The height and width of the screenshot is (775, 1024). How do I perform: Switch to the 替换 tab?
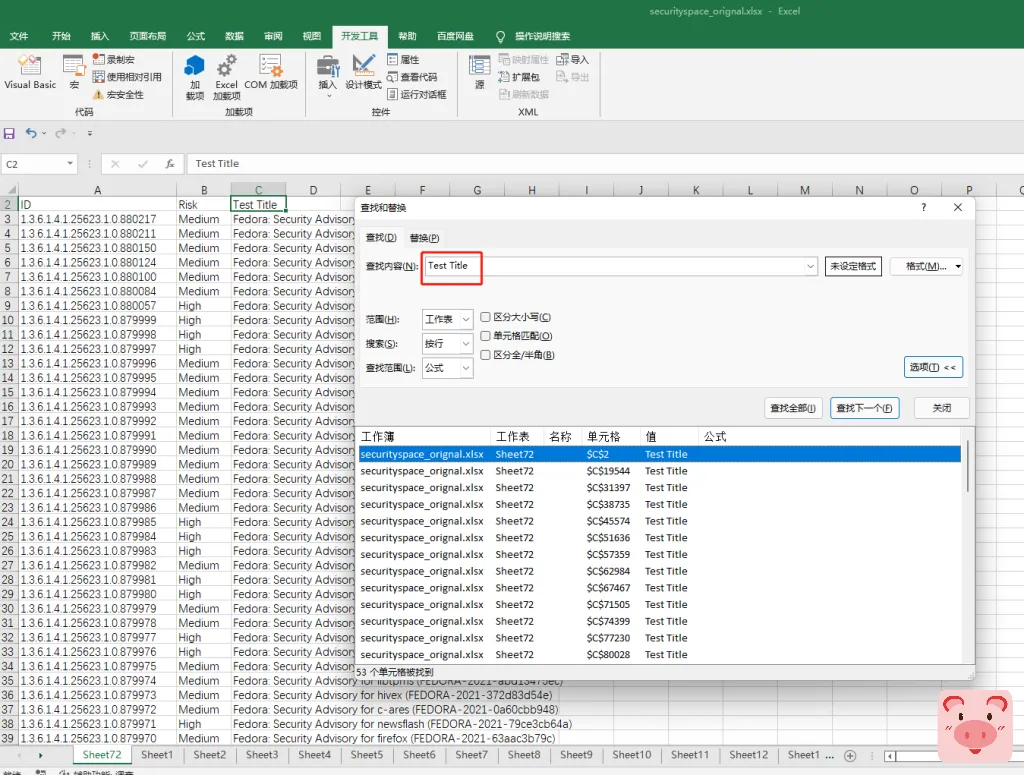[x=424, y=238]
